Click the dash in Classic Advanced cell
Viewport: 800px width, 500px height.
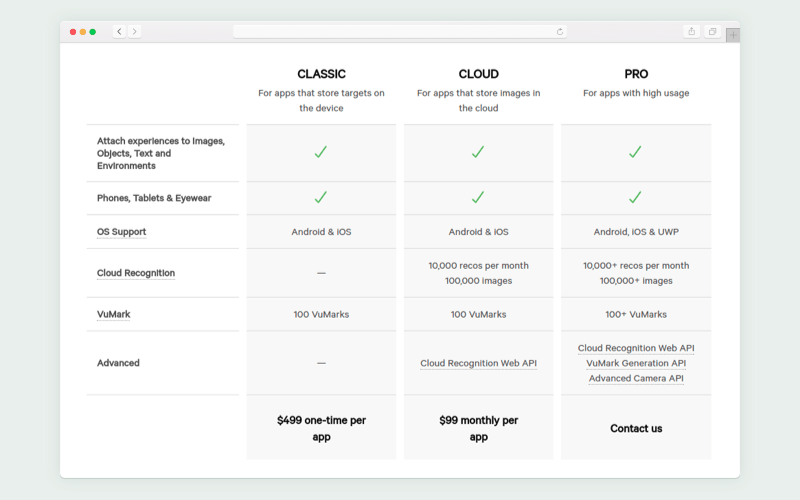click(x=321, y=363)
